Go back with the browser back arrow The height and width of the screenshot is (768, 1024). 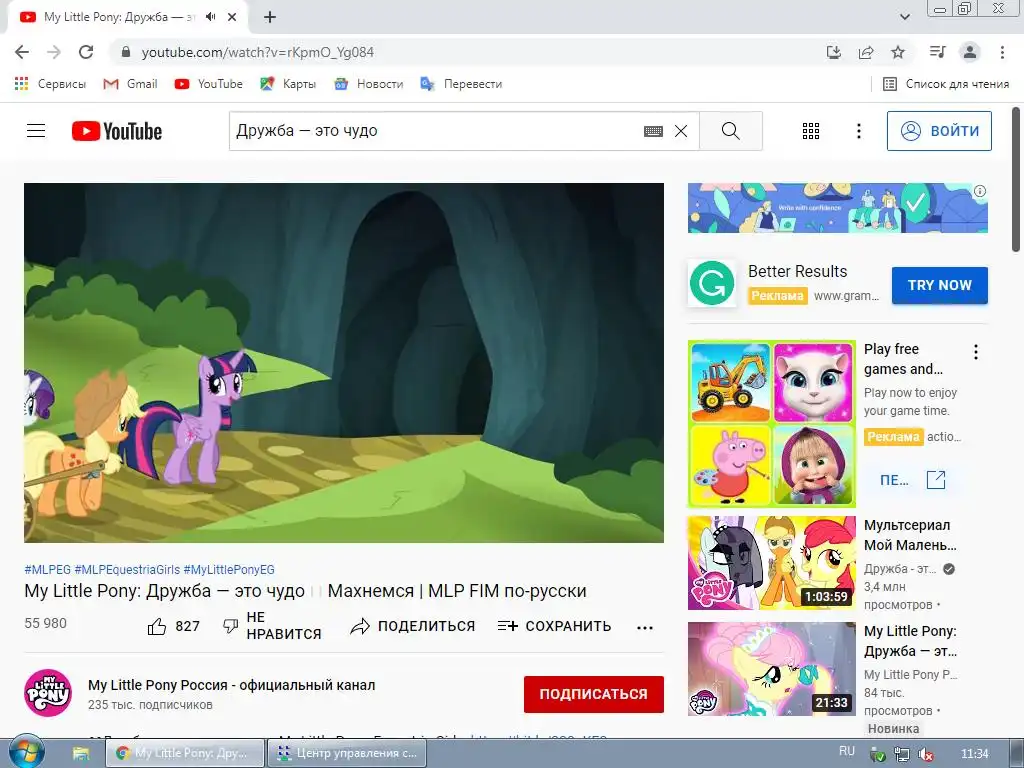tap(22, 52)
